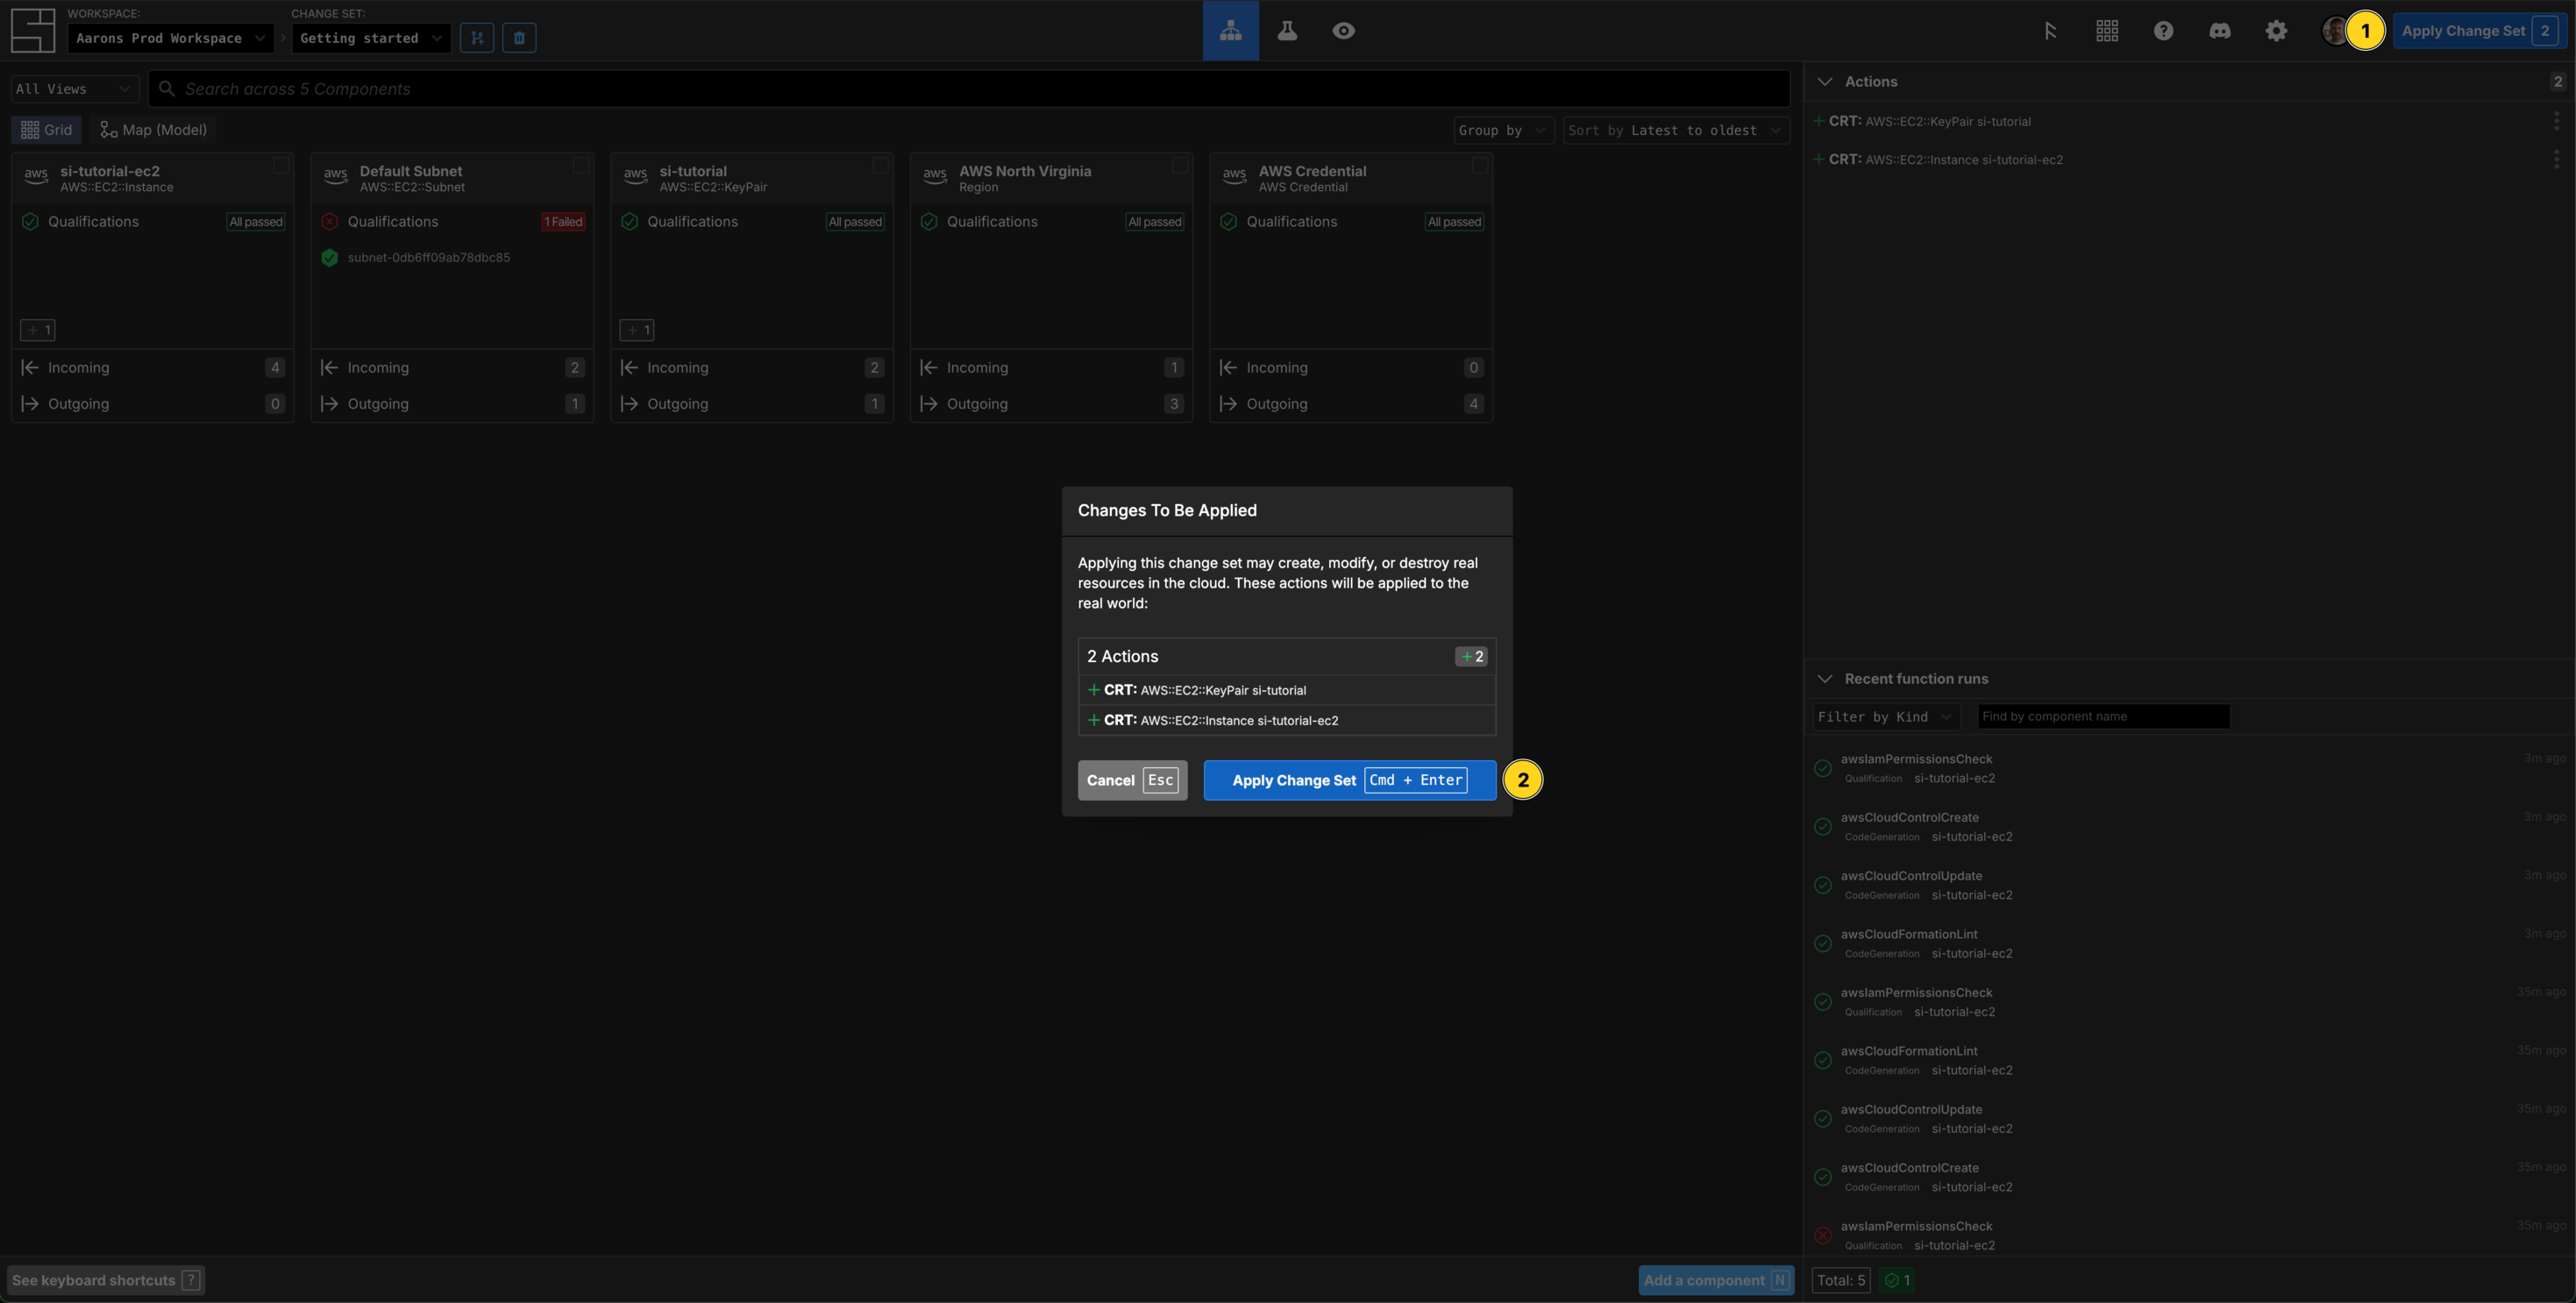Click the 1 Failed badge on Default Subnet
The width and height of the screenshot is (2576, 1303).
tap(563, 222)
